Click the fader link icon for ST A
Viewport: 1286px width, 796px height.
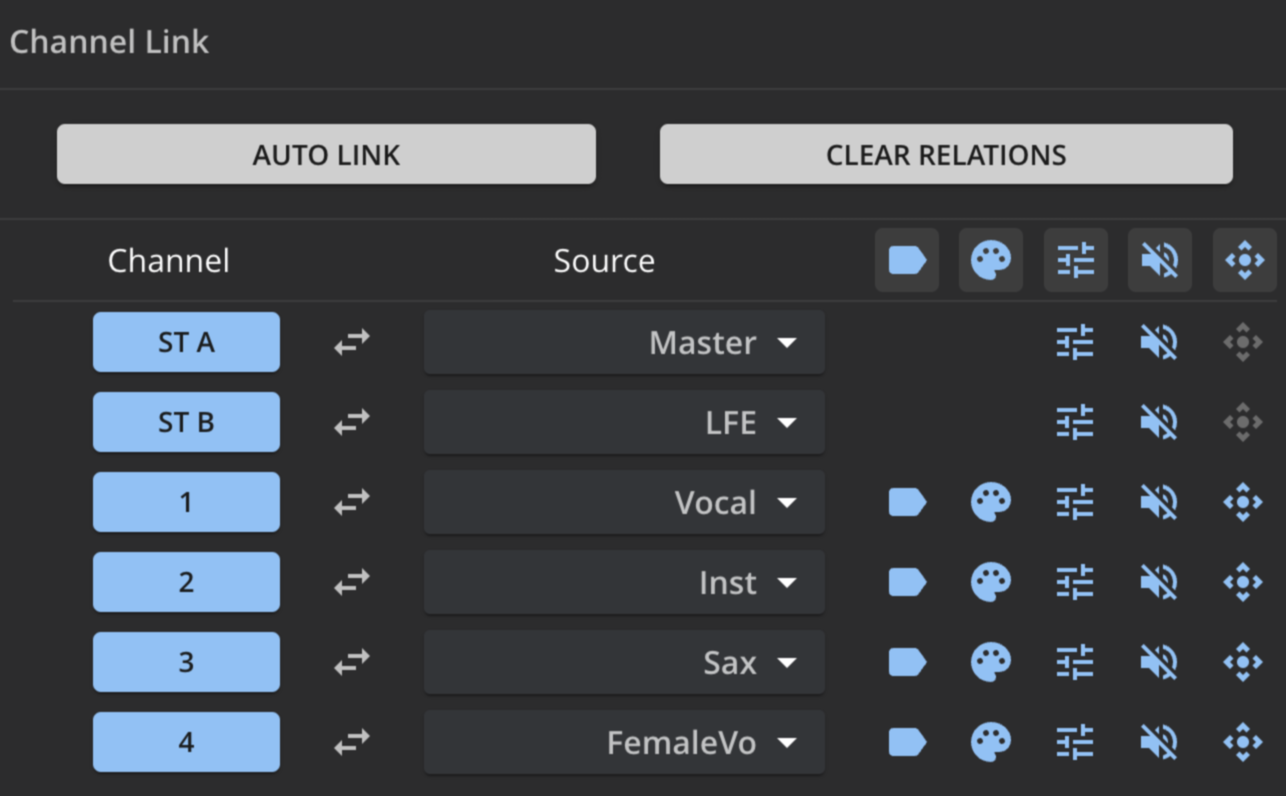(x=1075, y=342)
